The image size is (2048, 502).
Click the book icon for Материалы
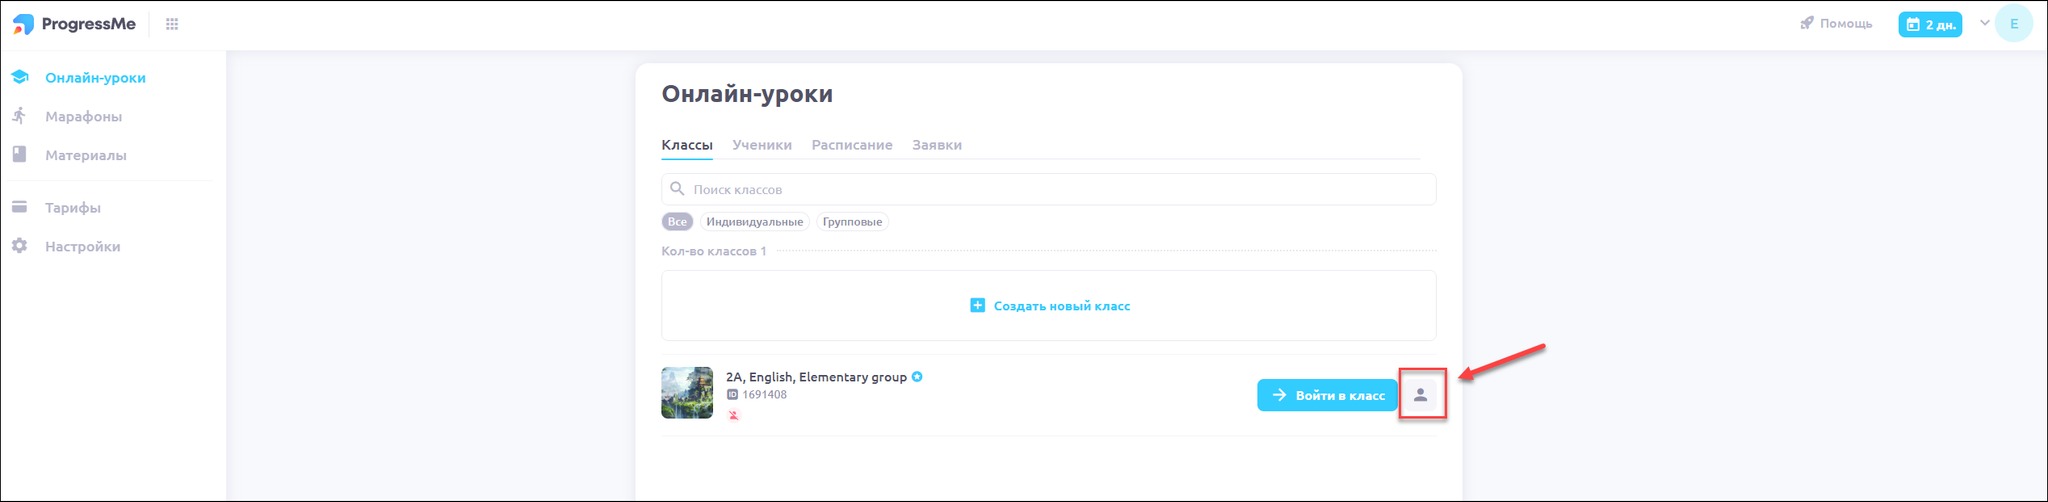(19, 154)
